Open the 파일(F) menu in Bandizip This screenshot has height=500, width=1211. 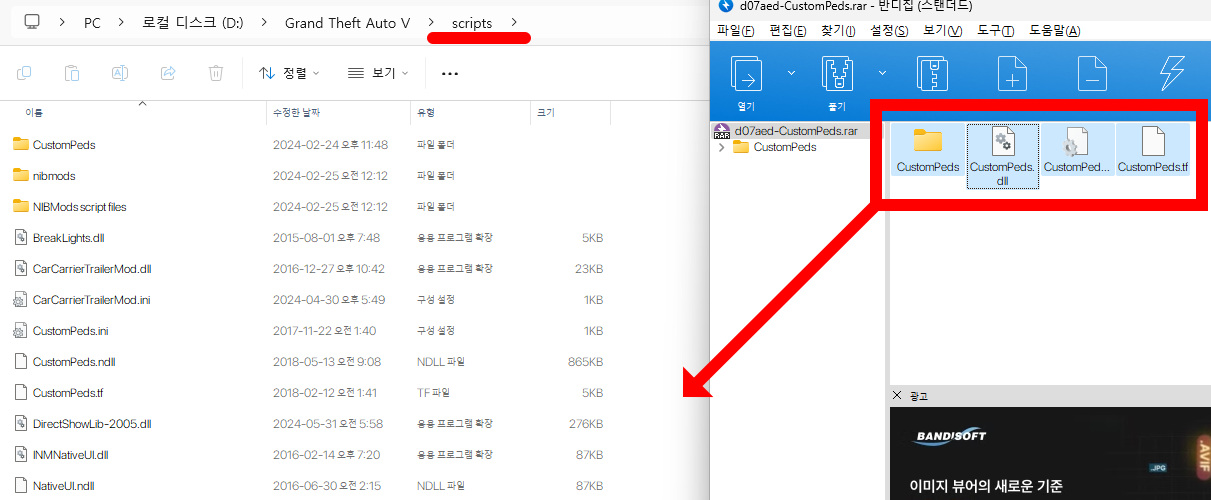click(x=736, y=31)
